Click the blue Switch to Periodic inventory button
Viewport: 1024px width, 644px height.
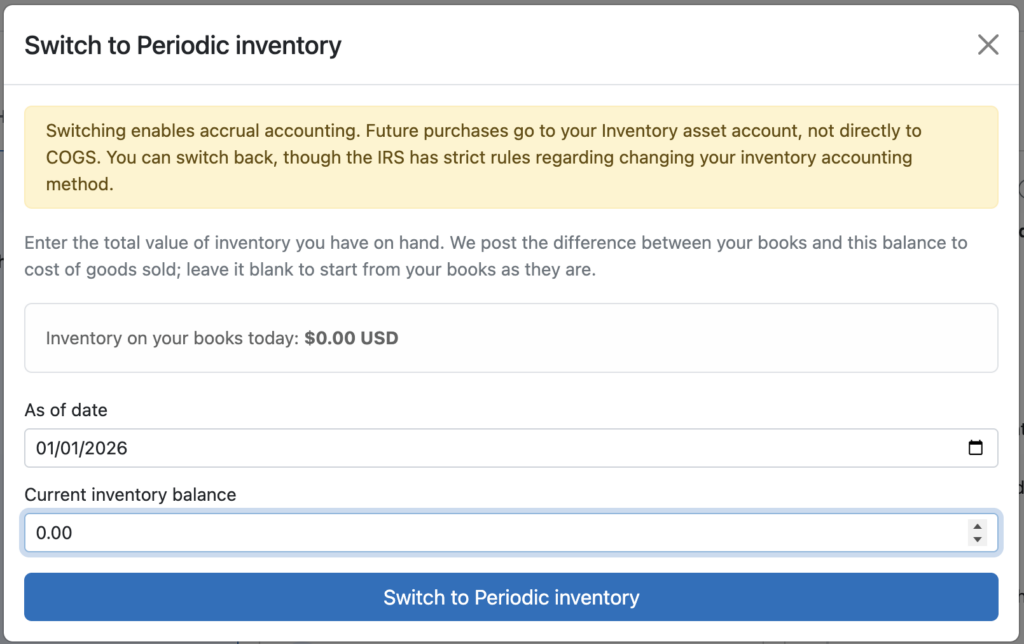pyautogui.click(x=511, y=597)
